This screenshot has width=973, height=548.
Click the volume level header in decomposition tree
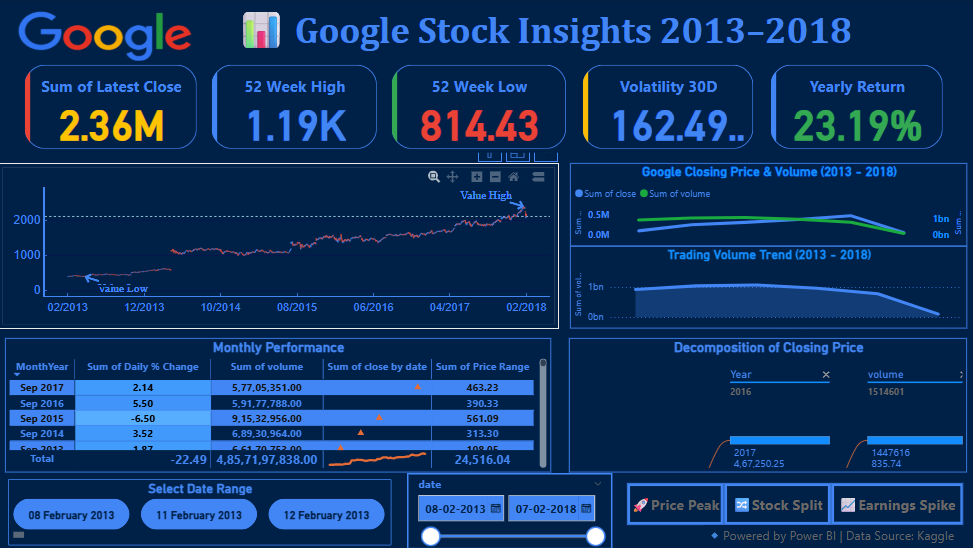point(886,374)
